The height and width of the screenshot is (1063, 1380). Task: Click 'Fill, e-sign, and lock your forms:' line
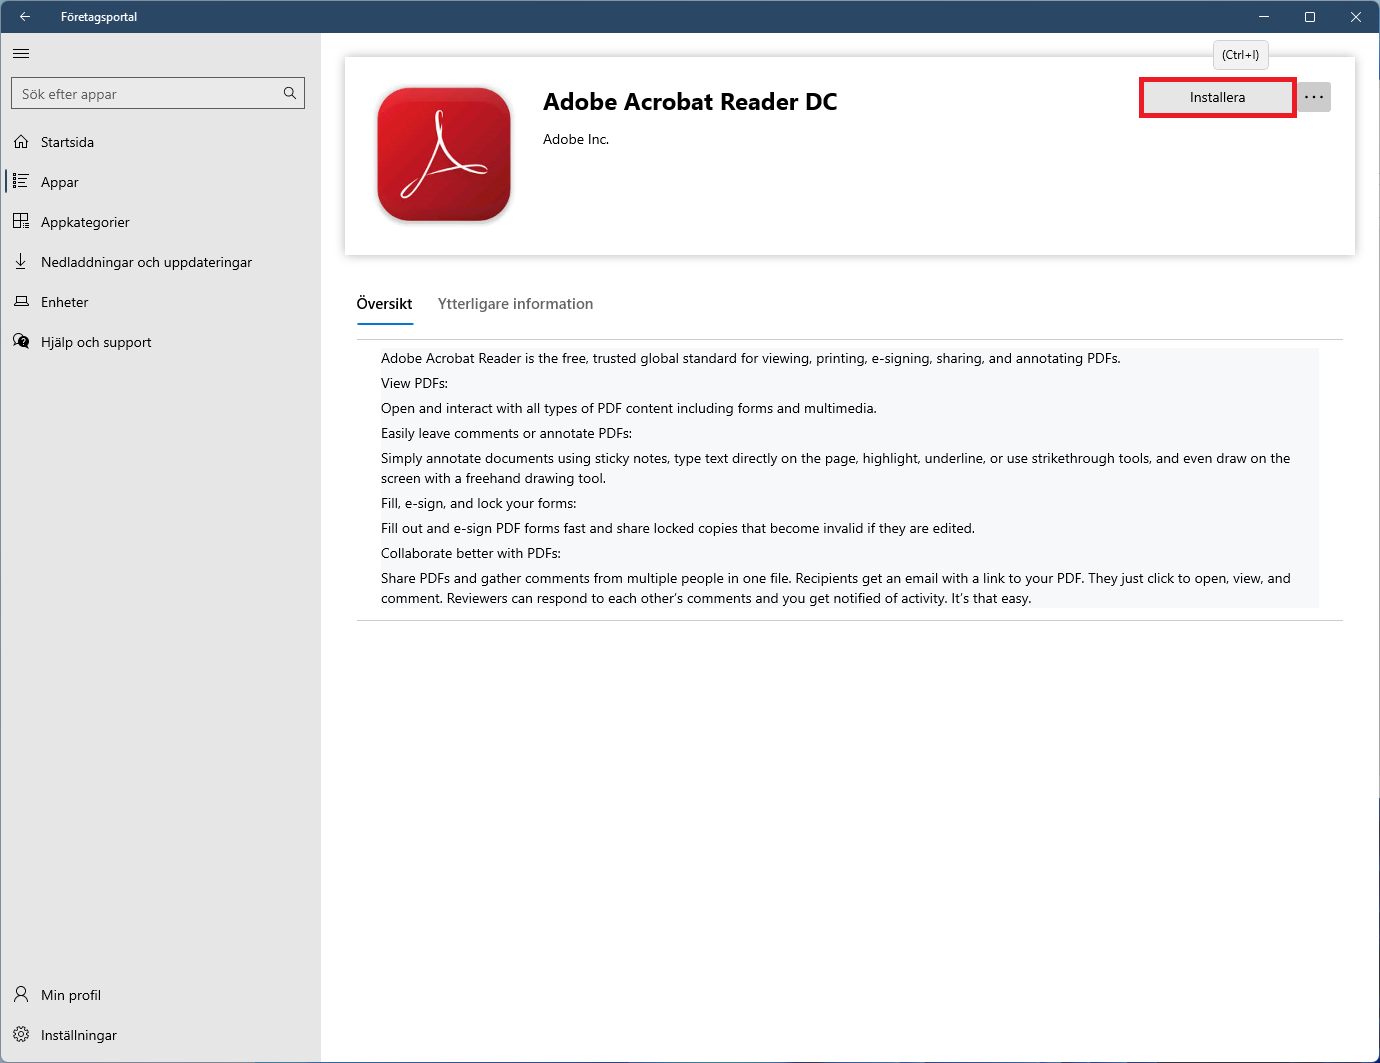(479, 503)
